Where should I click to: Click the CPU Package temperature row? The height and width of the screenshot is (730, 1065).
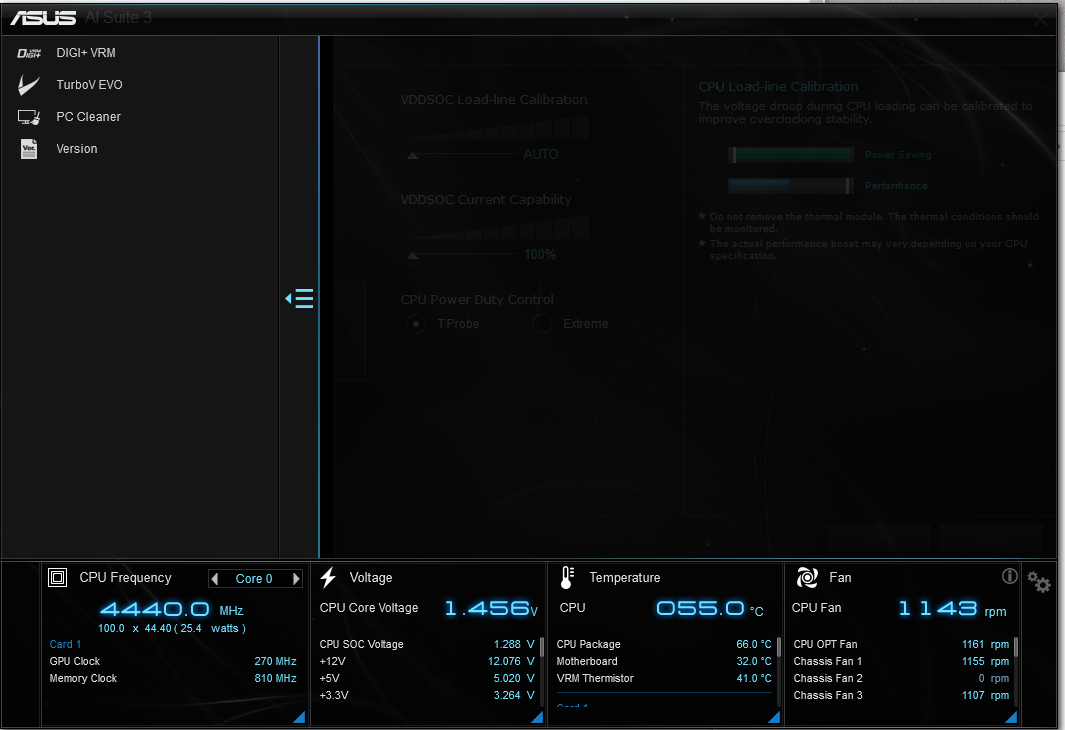664,644
